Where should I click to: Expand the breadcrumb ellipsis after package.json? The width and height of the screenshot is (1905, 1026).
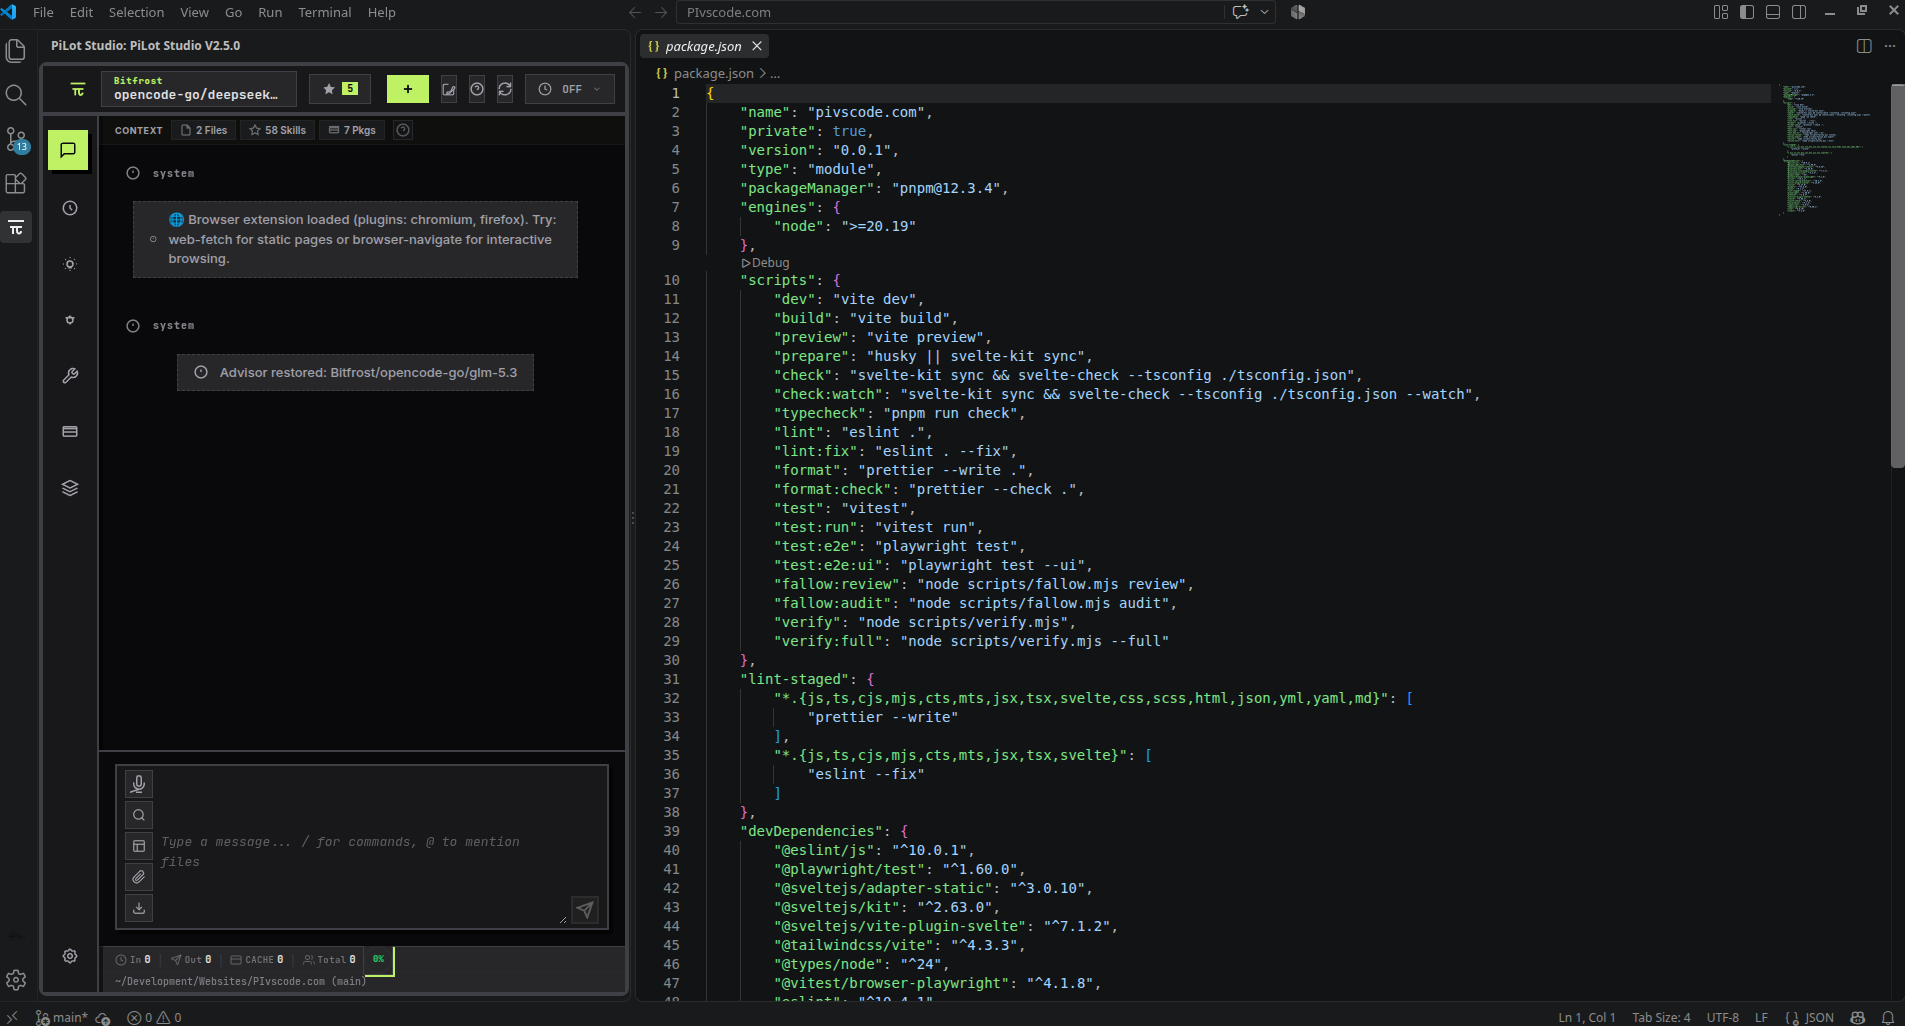pyautogui.click(x=775, y=74)
